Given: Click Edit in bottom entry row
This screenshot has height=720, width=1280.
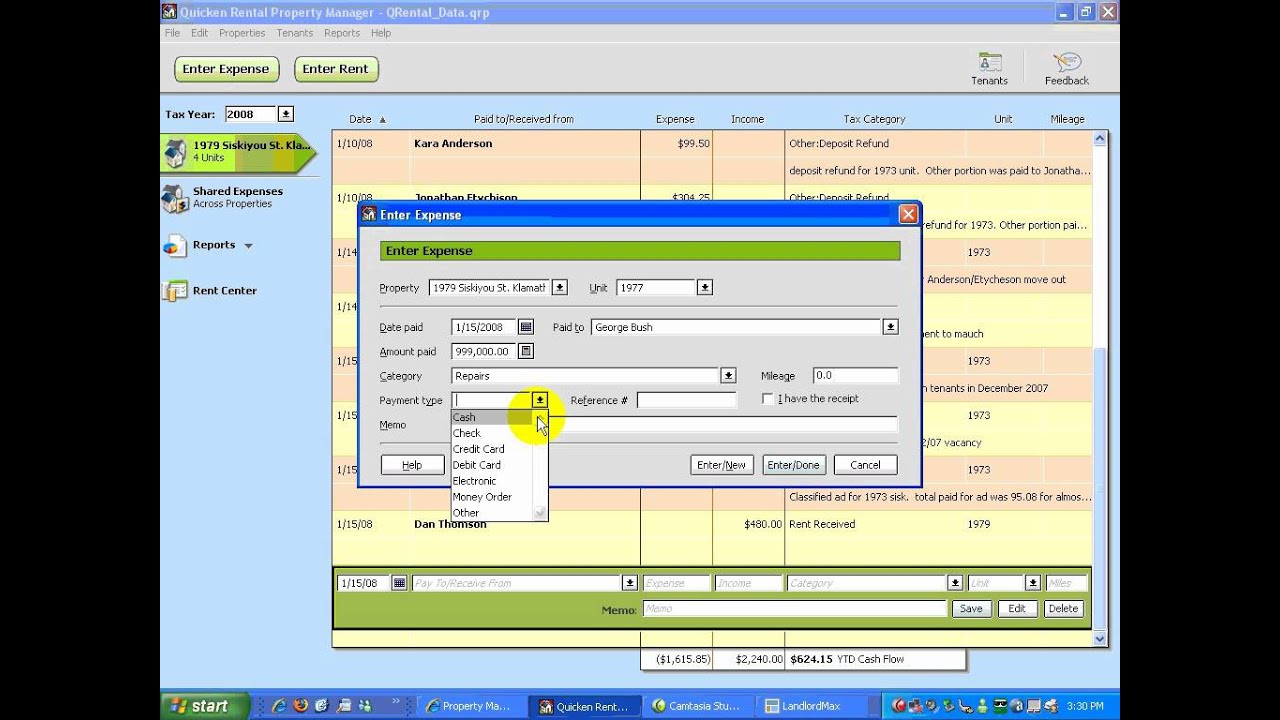Looking at the screenshot, I should pos(1017,608).
